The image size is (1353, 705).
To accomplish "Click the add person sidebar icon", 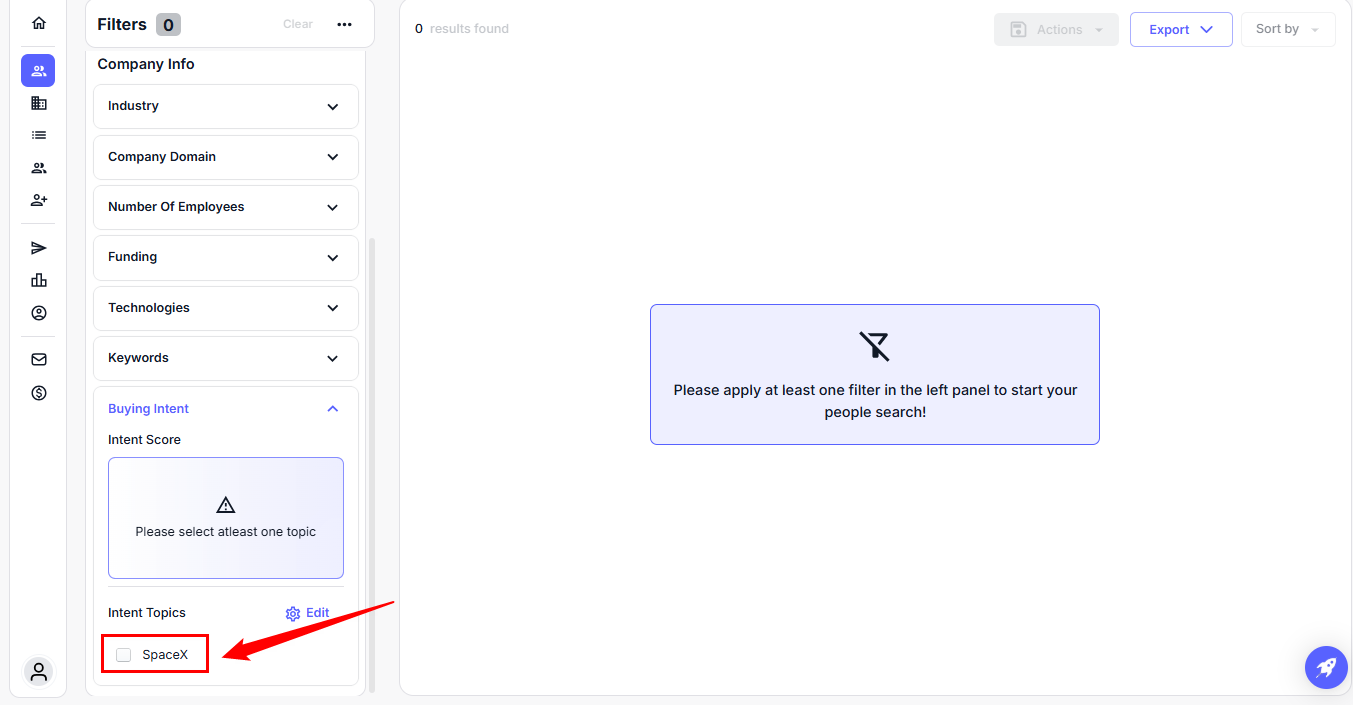I will pyautogui.click(x=39, y=200).
